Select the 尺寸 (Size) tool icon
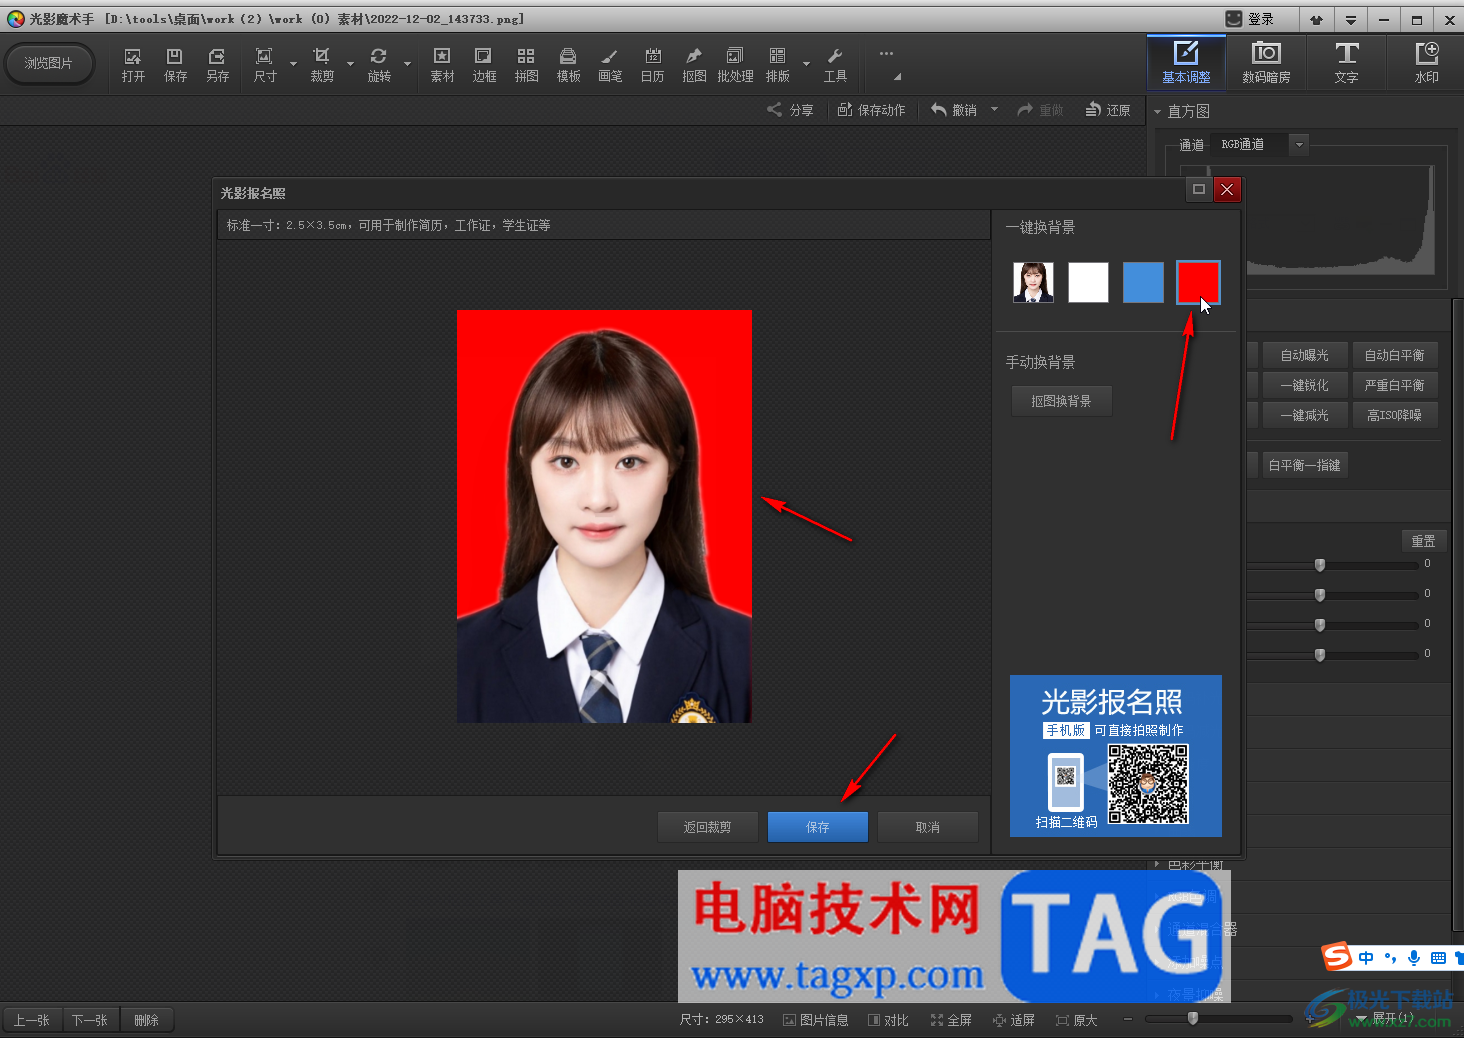Image resolution: width=1464 pixels, height=1038 pixels. pyautogui.click(x=264, y=65)
